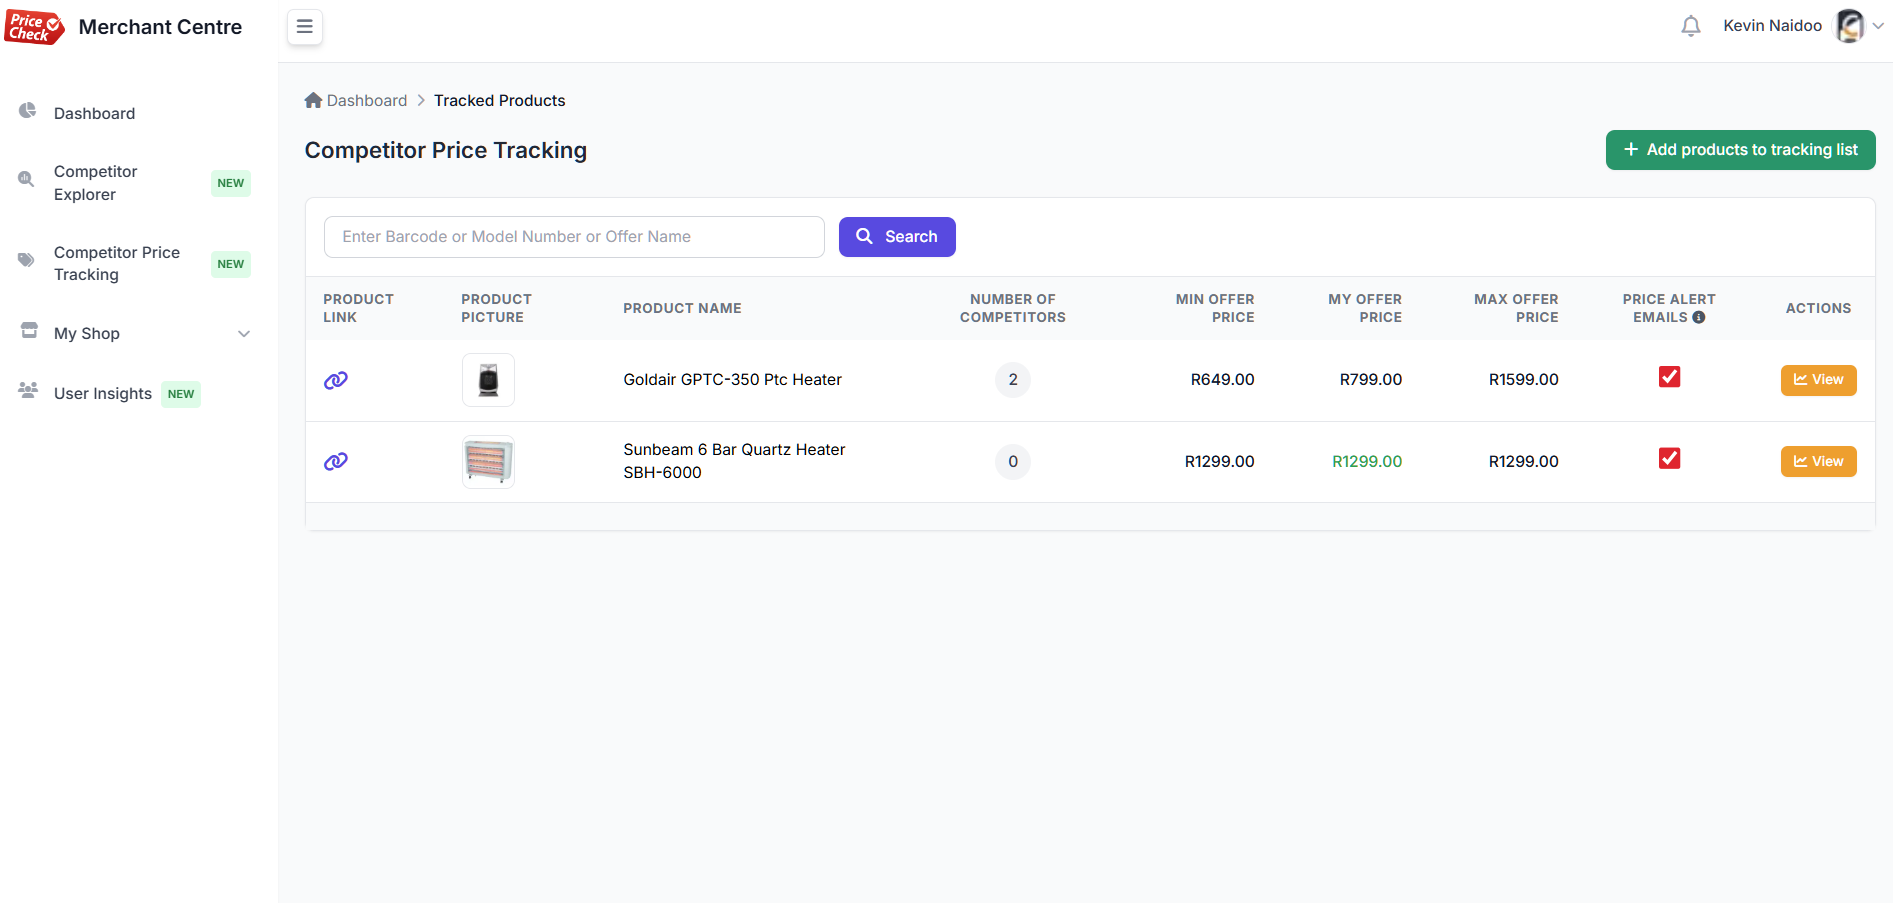Click product name Goldair GPTC-350 Ptc Heater
Screen dimensions: 1893x903
coord(732,380)
